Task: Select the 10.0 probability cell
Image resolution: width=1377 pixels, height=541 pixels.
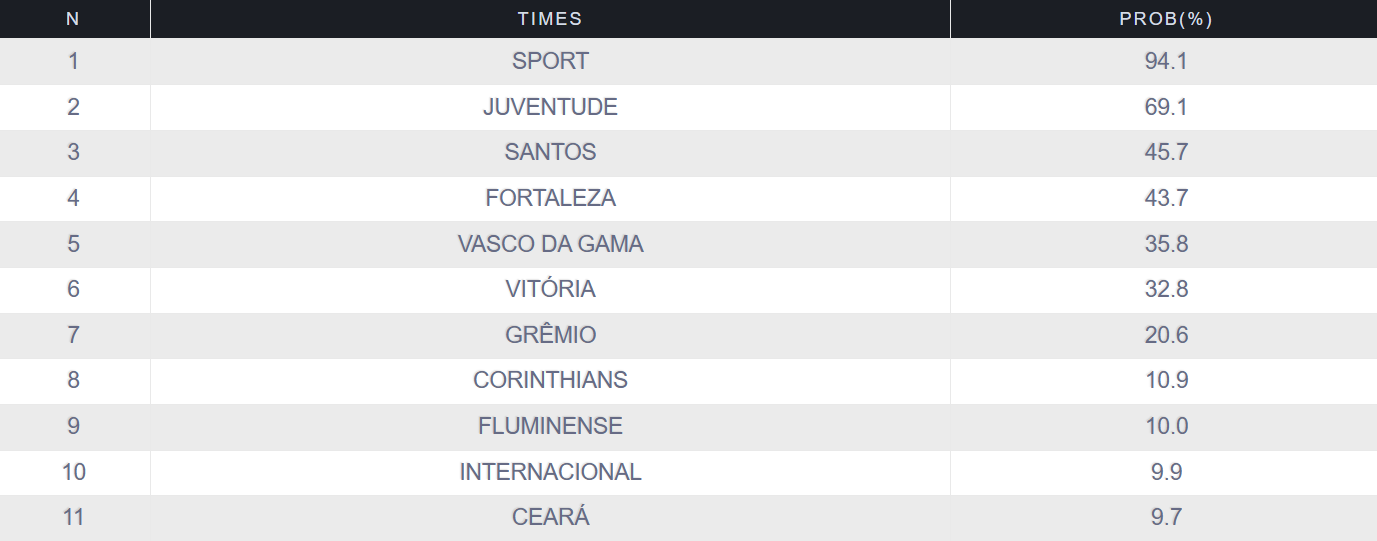Action: click(x=1166, y=426)
